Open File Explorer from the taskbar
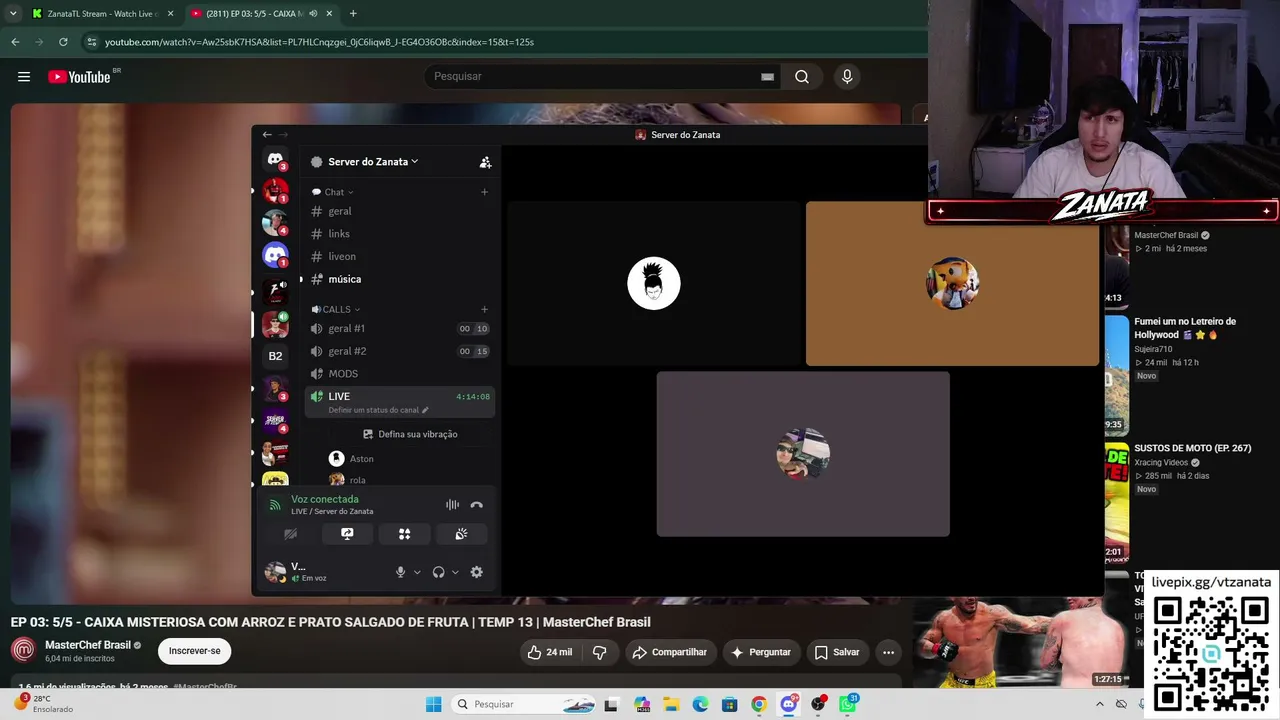This screenshot has width=1280, height=720. 671,704
